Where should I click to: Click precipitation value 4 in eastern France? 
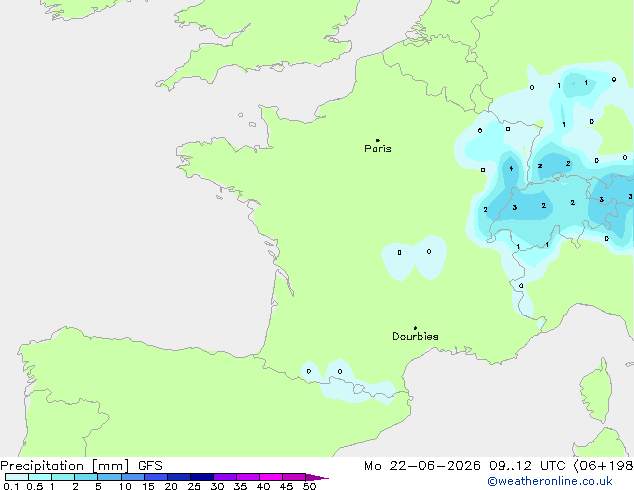(511, 169)
